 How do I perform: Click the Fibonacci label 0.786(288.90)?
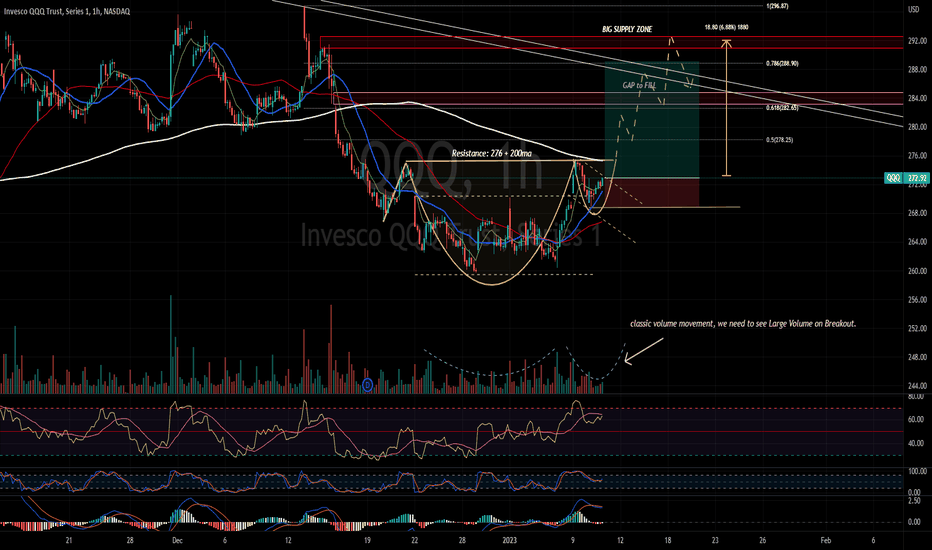[782, 64]
